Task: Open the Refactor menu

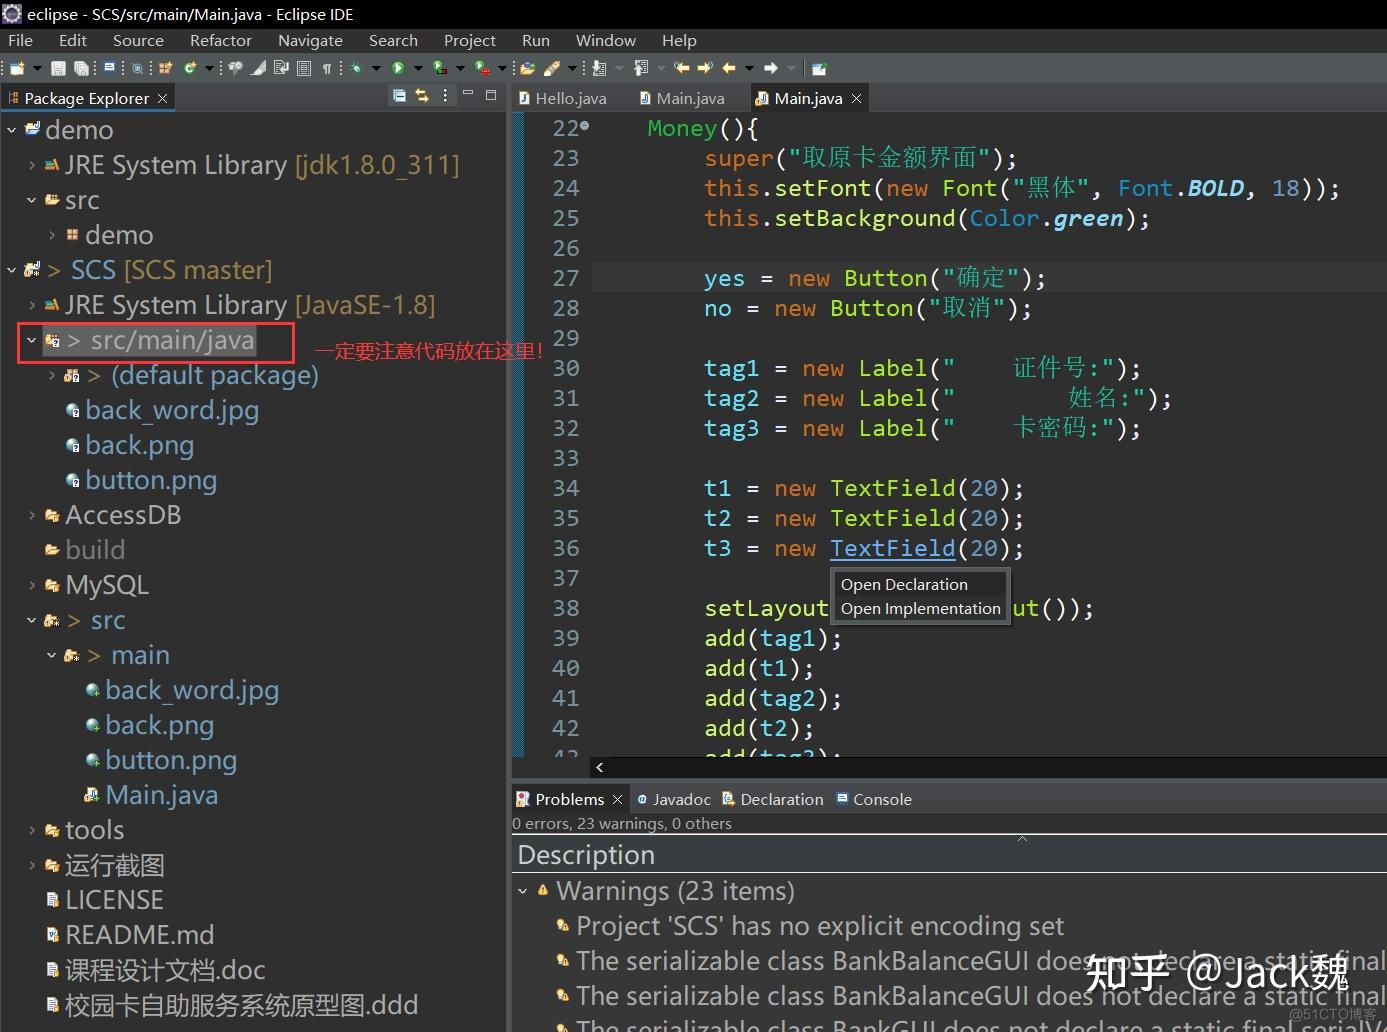Action: pyautogui.click(x=221, y=40)
